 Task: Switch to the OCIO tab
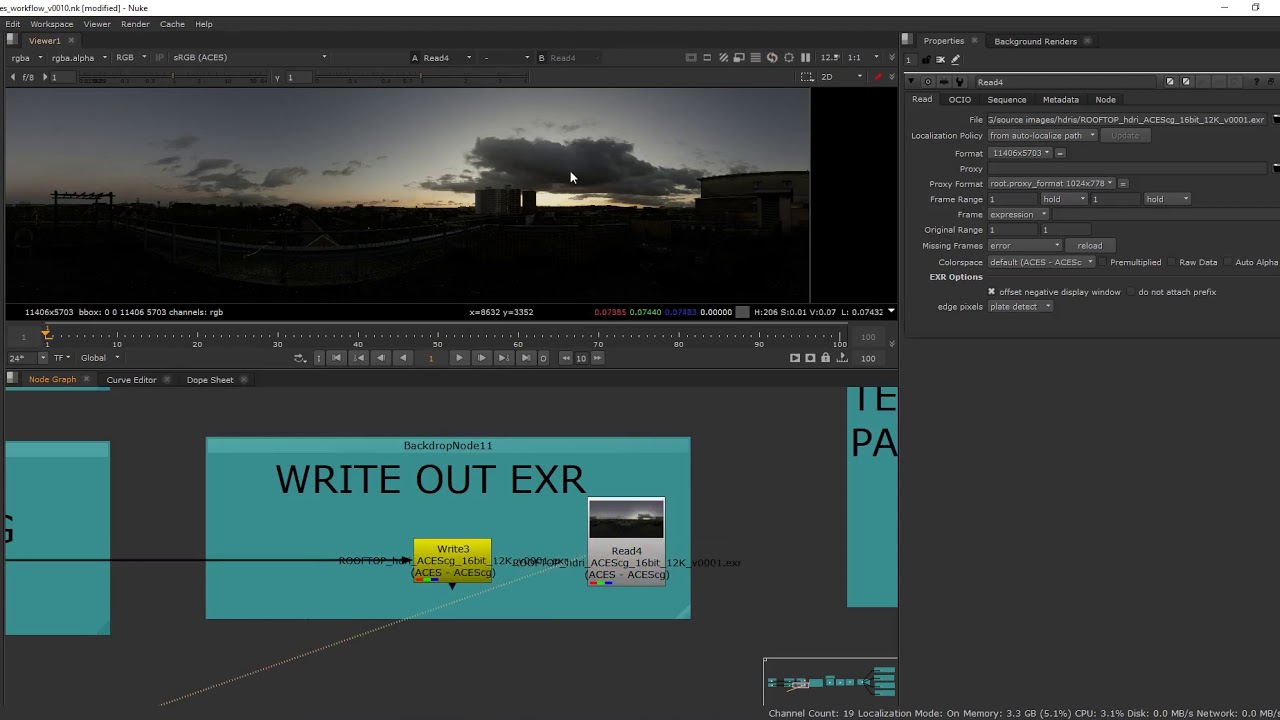tap(960, 100)
